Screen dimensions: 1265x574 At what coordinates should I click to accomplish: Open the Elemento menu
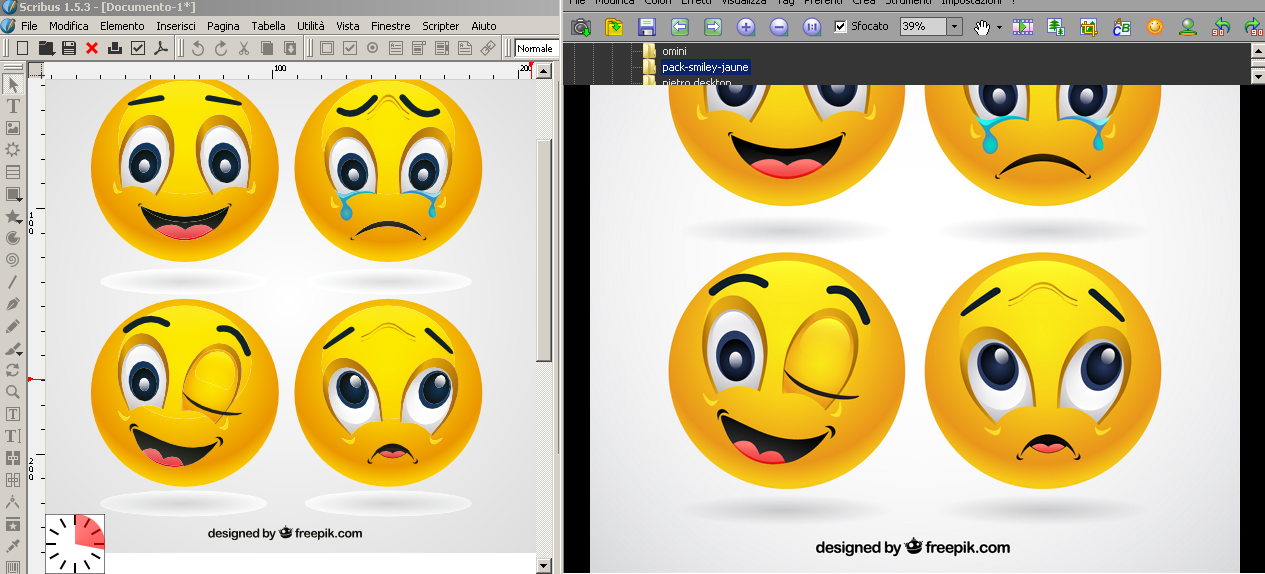(x=122, y=26)
